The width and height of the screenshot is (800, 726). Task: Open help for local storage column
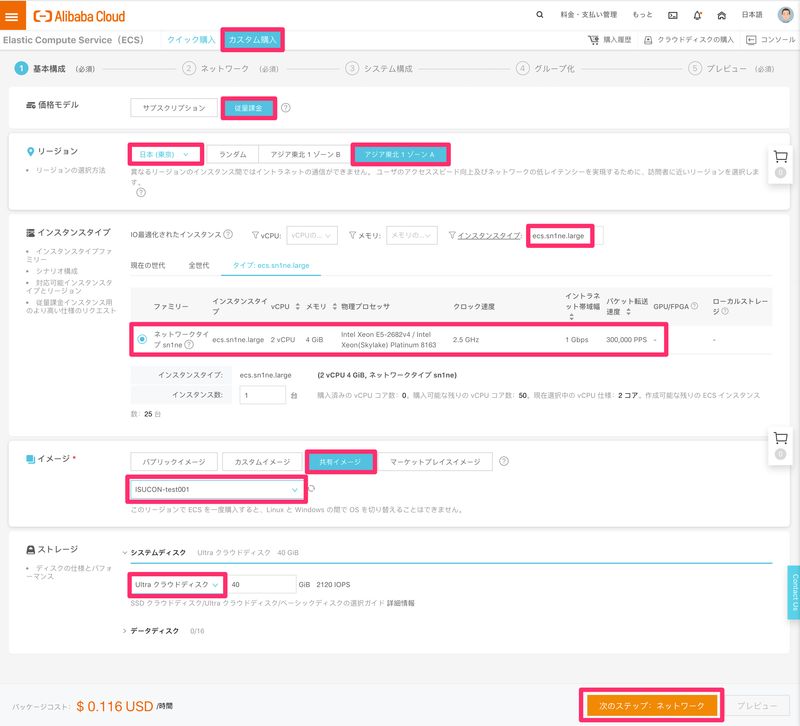coord(725,311)
